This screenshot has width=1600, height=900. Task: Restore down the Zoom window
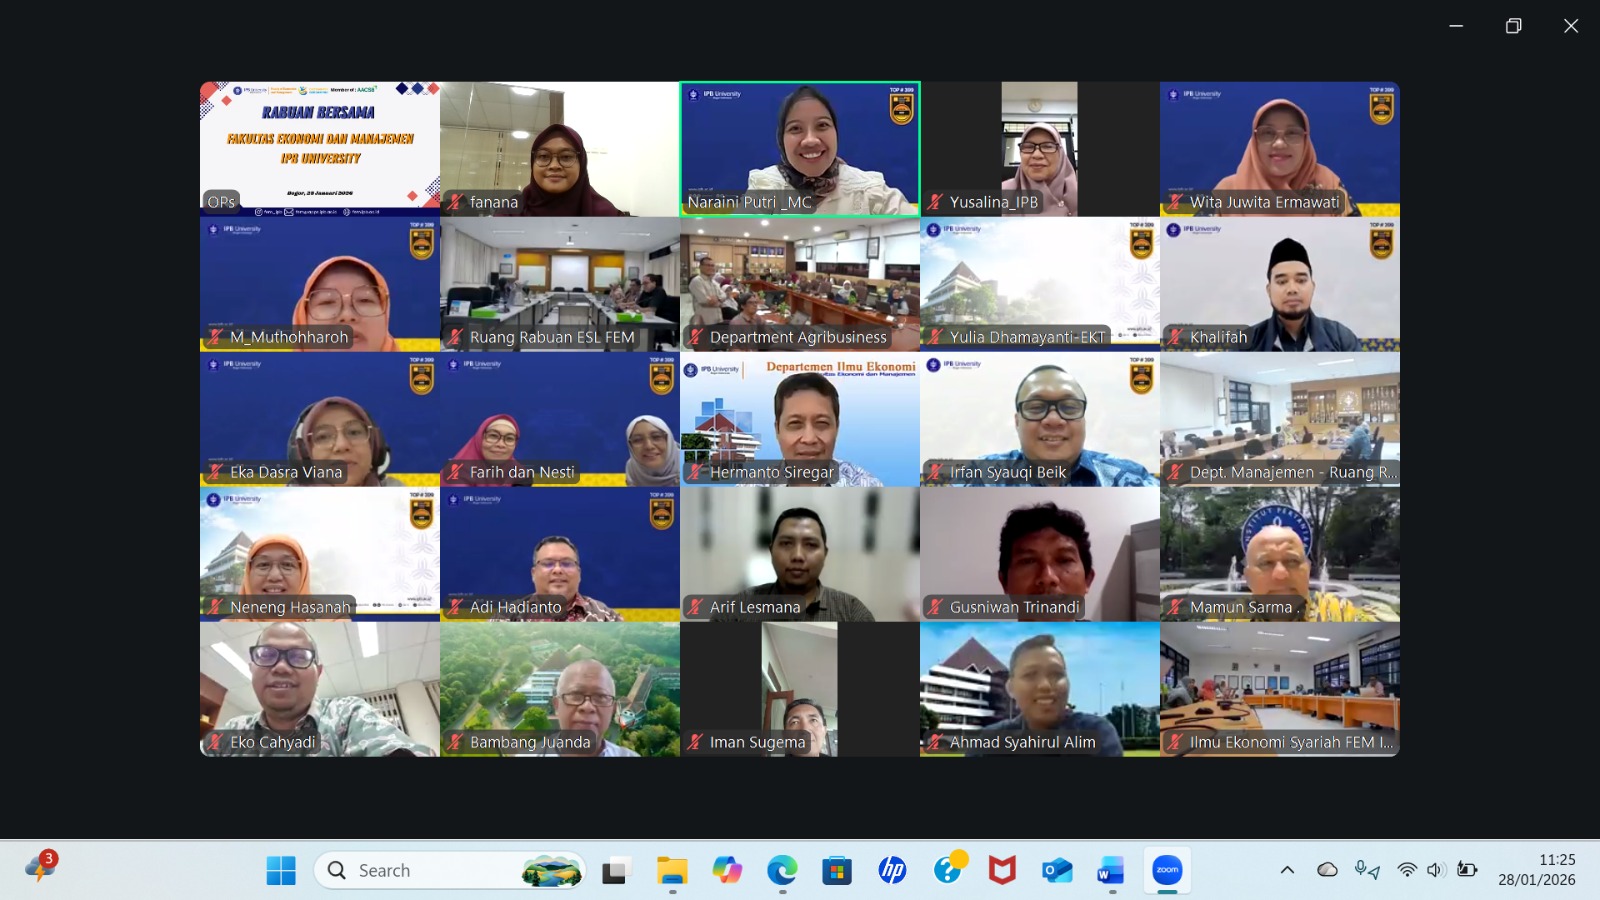pos(1513,26)
